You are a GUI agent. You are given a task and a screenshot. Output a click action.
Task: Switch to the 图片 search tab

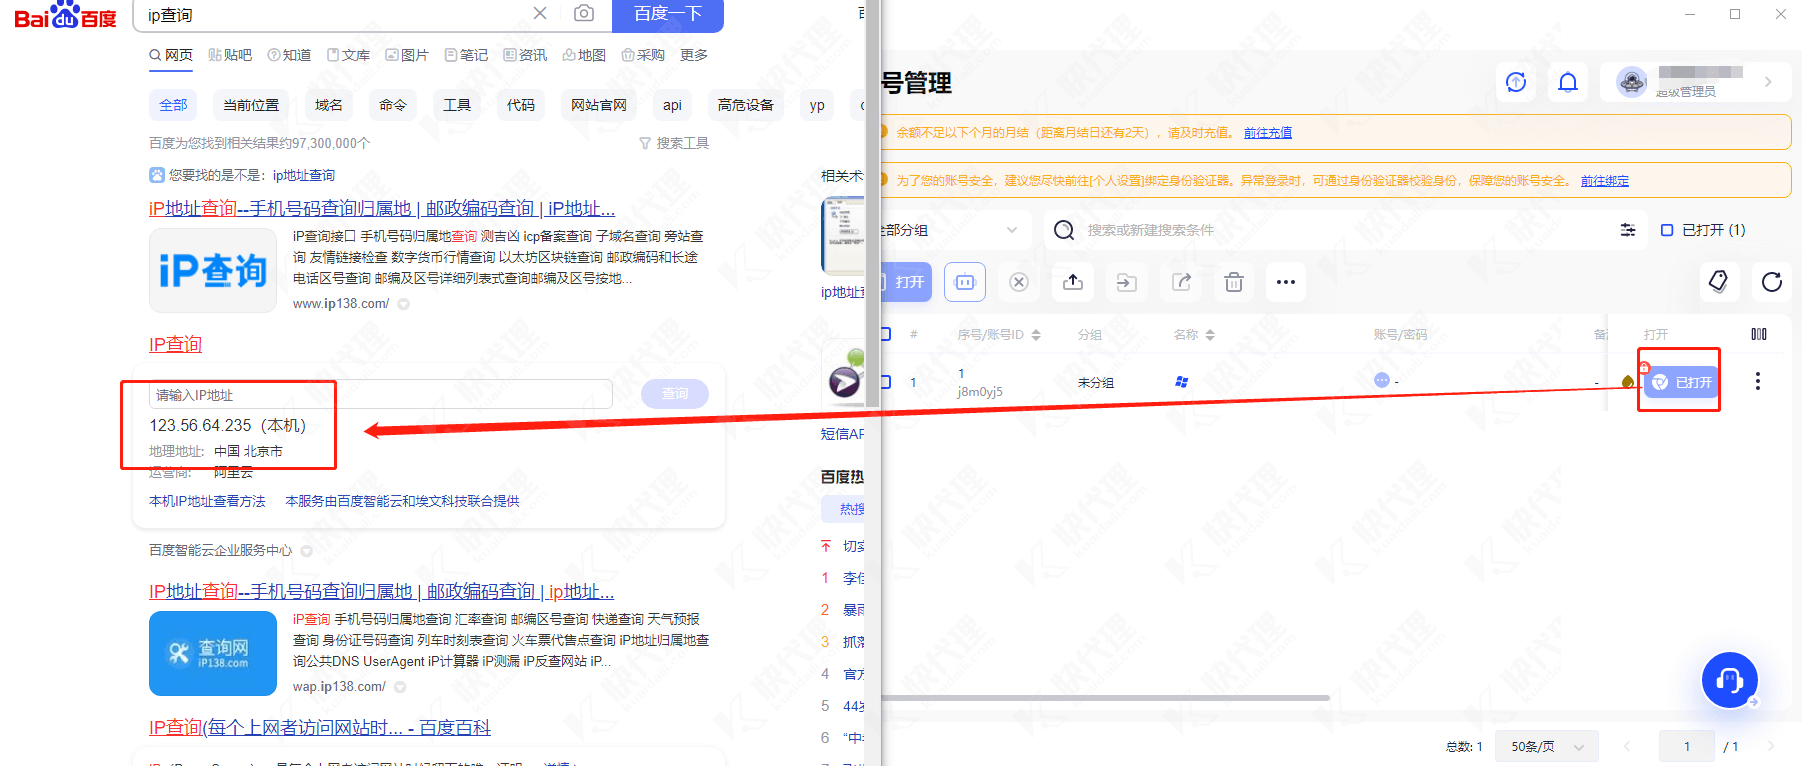(407, 55)
